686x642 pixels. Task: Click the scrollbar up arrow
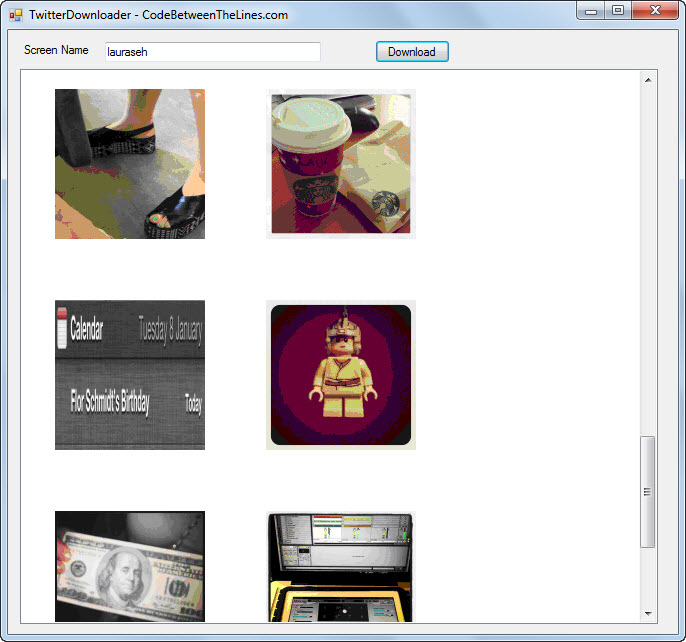[x=648, y=80]
